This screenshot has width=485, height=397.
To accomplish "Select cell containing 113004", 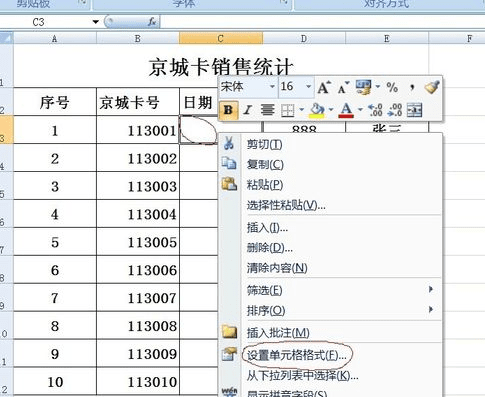I will [138, 214].
